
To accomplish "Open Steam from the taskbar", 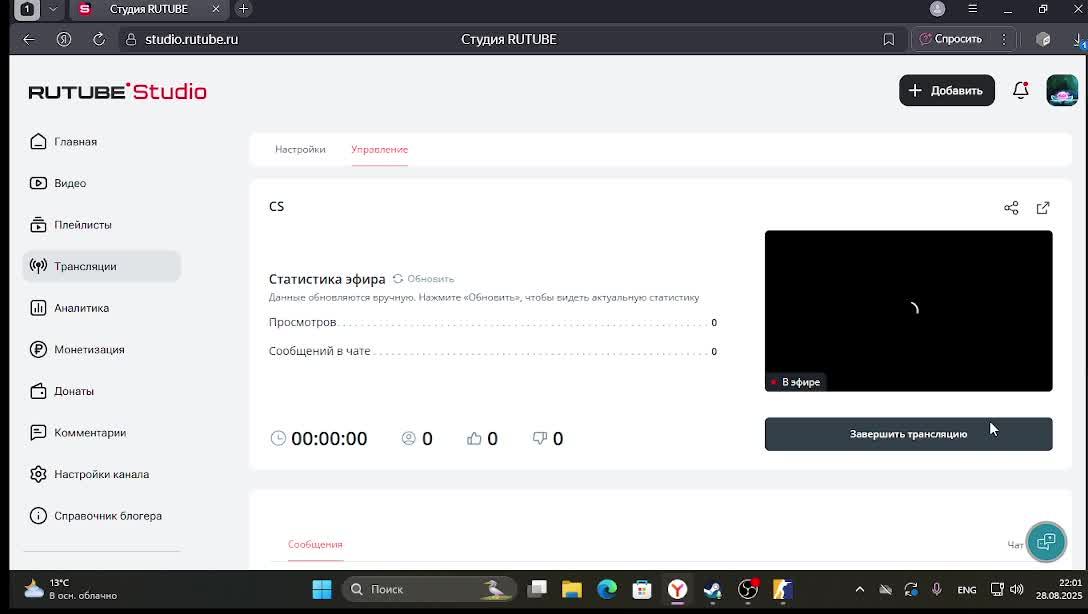I will click(x=713, y=589).
